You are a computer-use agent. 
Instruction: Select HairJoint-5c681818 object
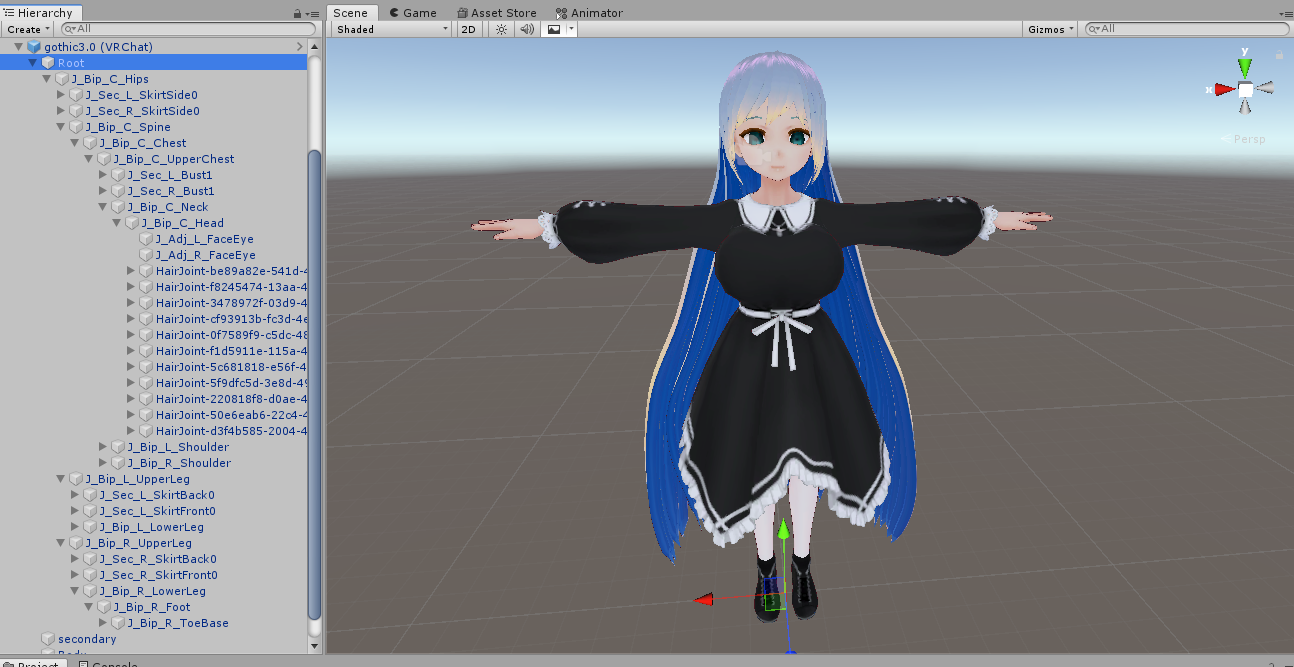click(231, 367)
